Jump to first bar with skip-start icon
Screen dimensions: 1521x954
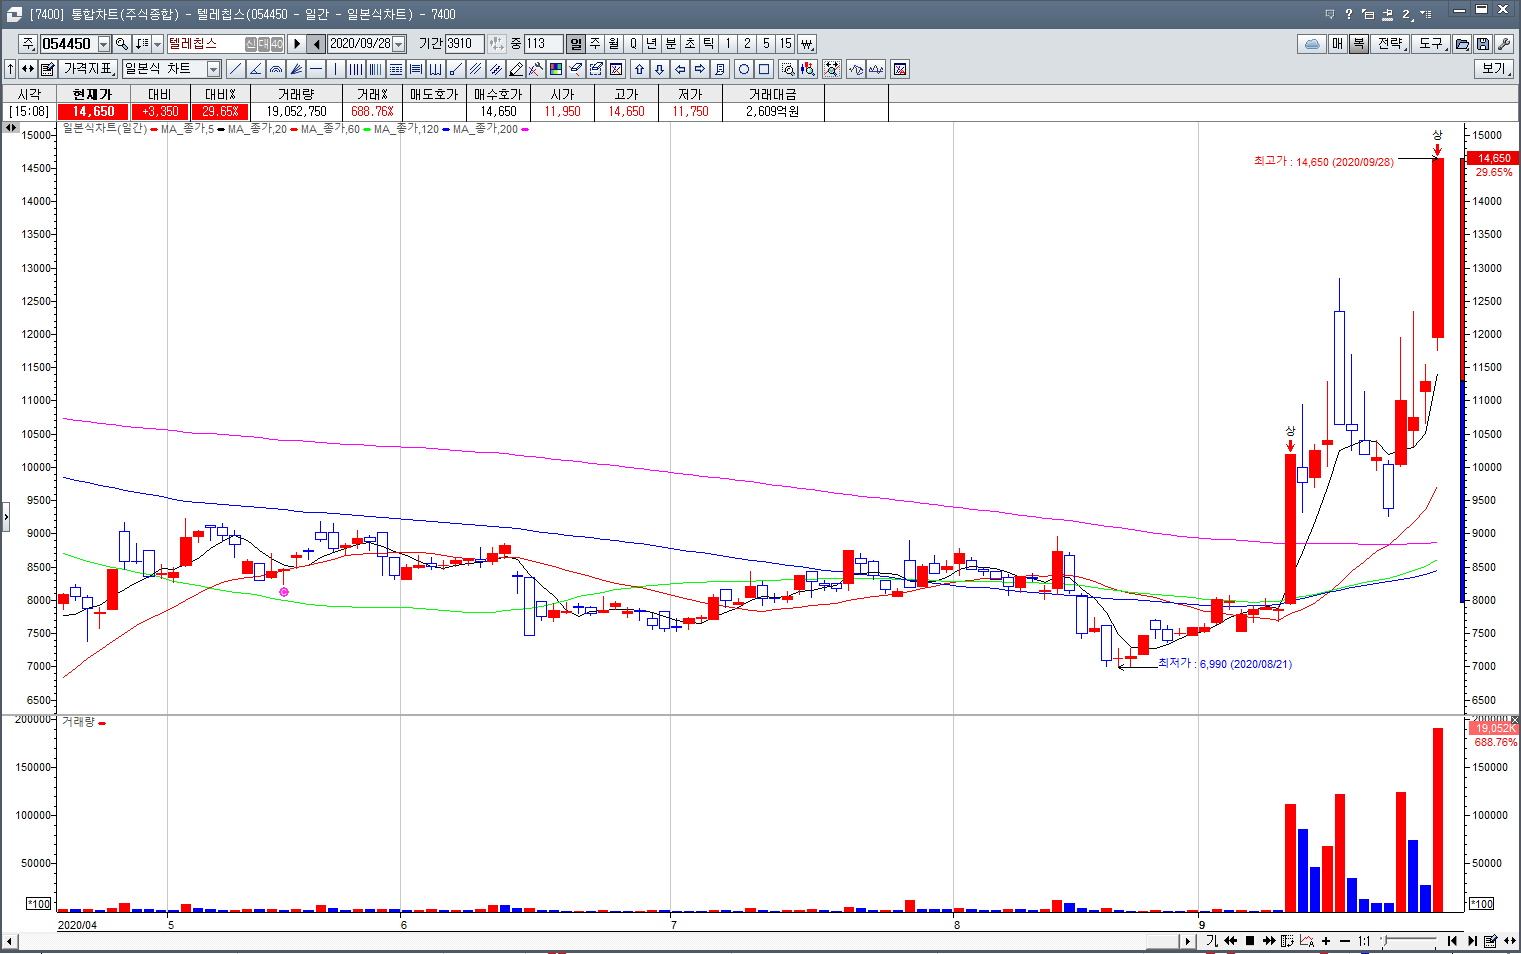[x=1452, y=941]
